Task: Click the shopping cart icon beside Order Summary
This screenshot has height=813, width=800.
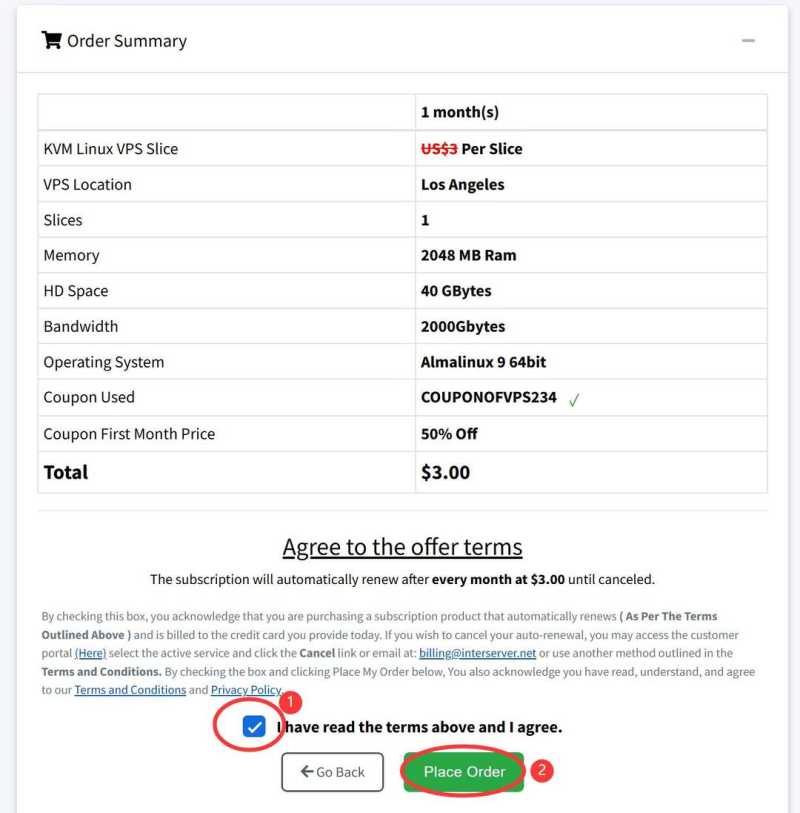Action: 51,40
